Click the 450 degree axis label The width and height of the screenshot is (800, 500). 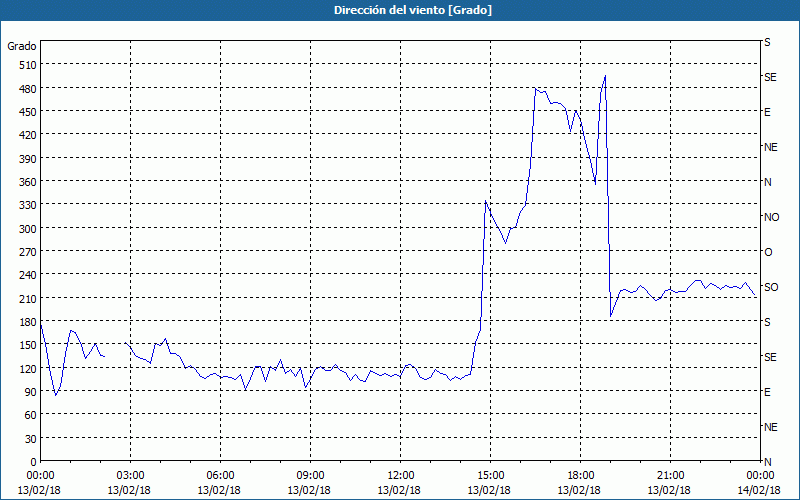tap(28, 112)
